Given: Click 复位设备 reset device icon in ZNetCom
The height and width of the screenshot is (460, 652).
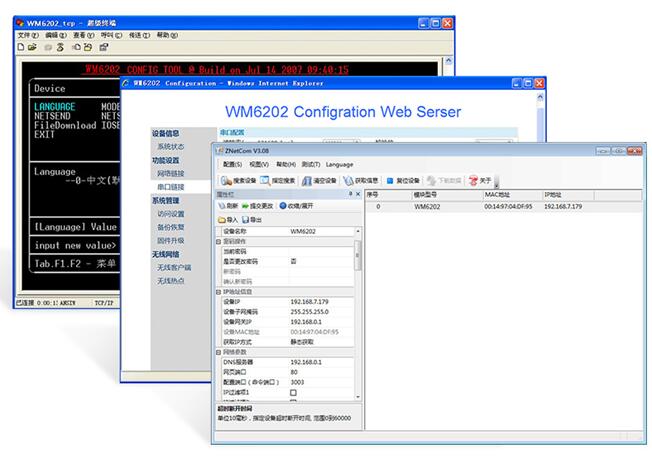Looking at the screenshot, I should tap(390, 181).
